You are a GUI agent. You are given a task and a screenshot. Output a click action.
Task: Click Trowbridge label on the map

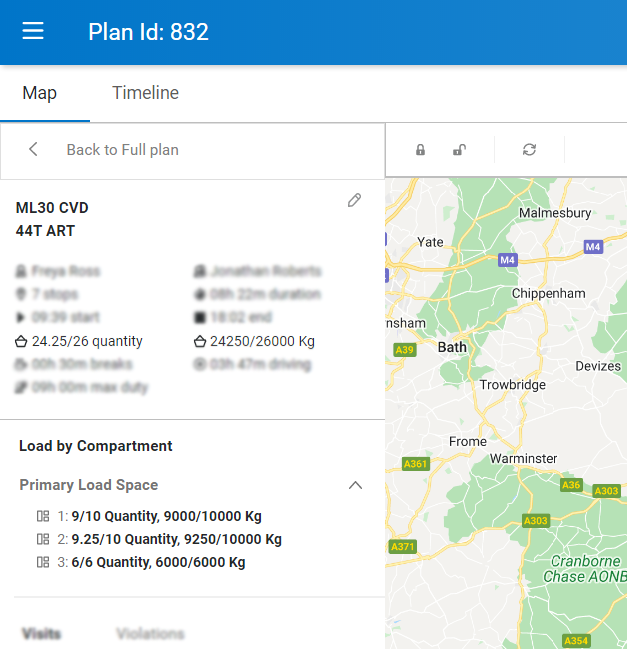point(512,385)
